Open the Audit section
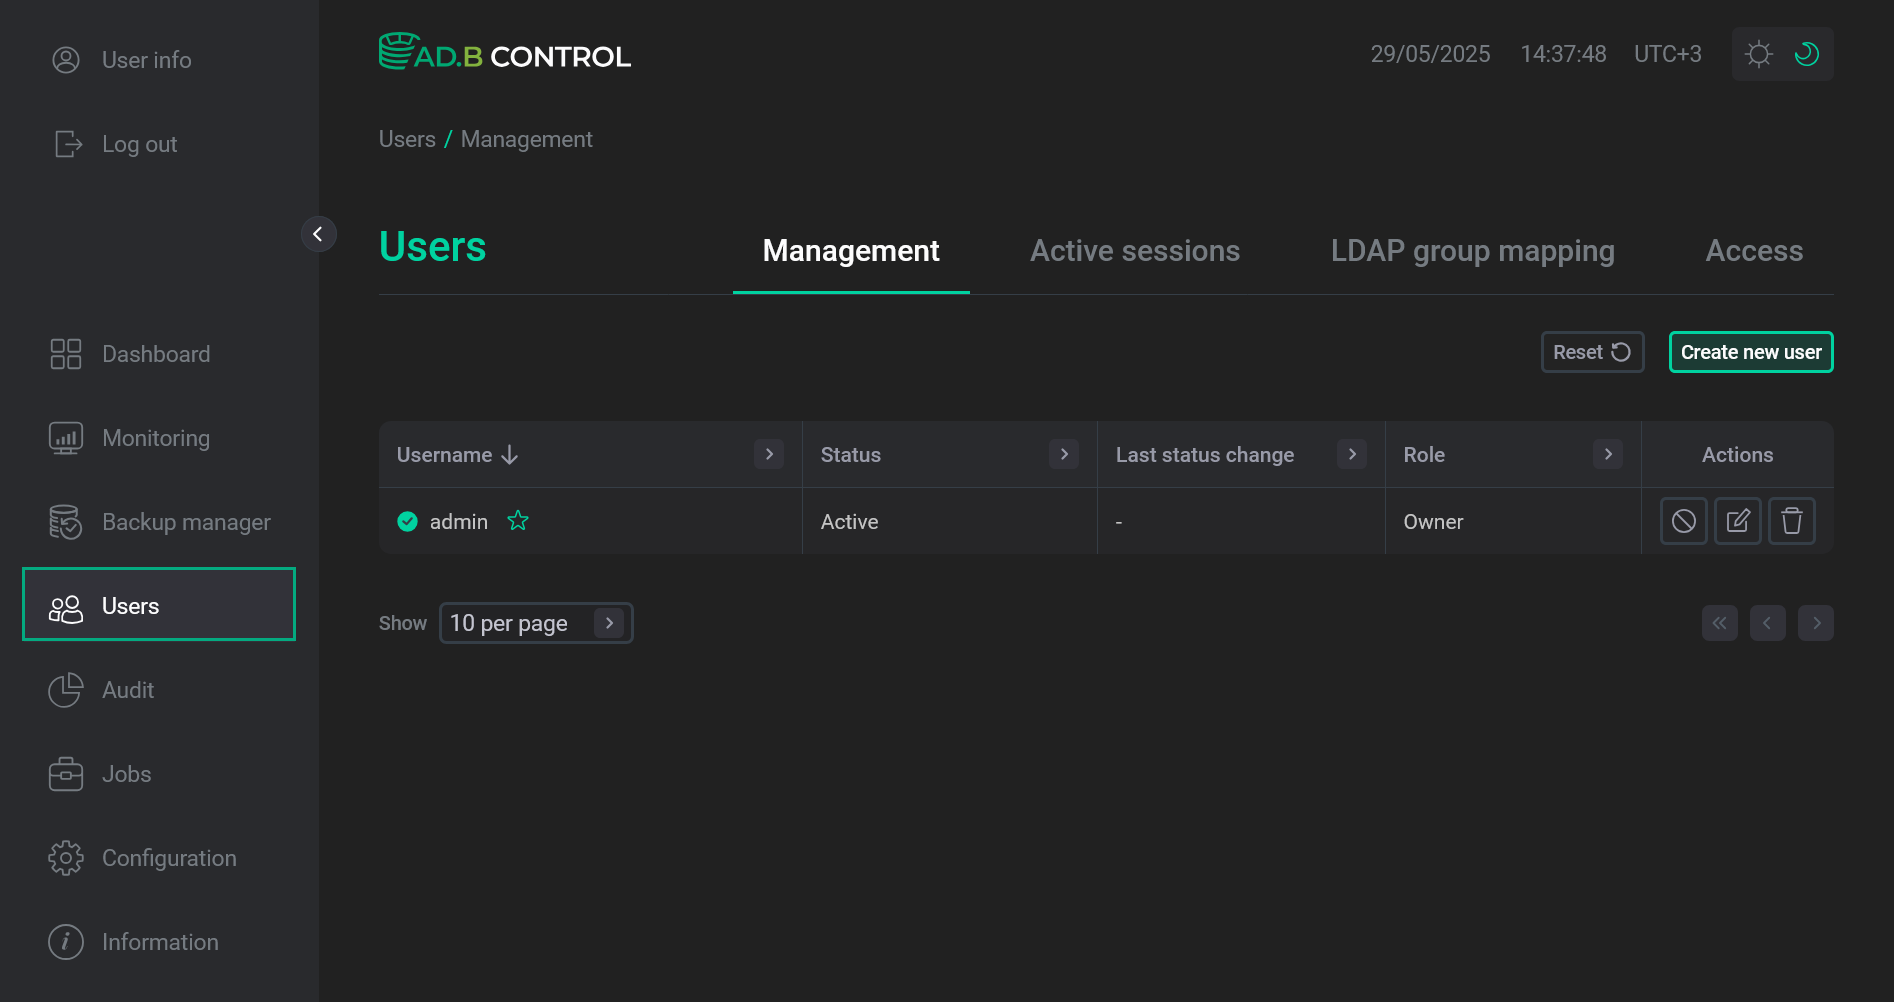 point(127,689)
